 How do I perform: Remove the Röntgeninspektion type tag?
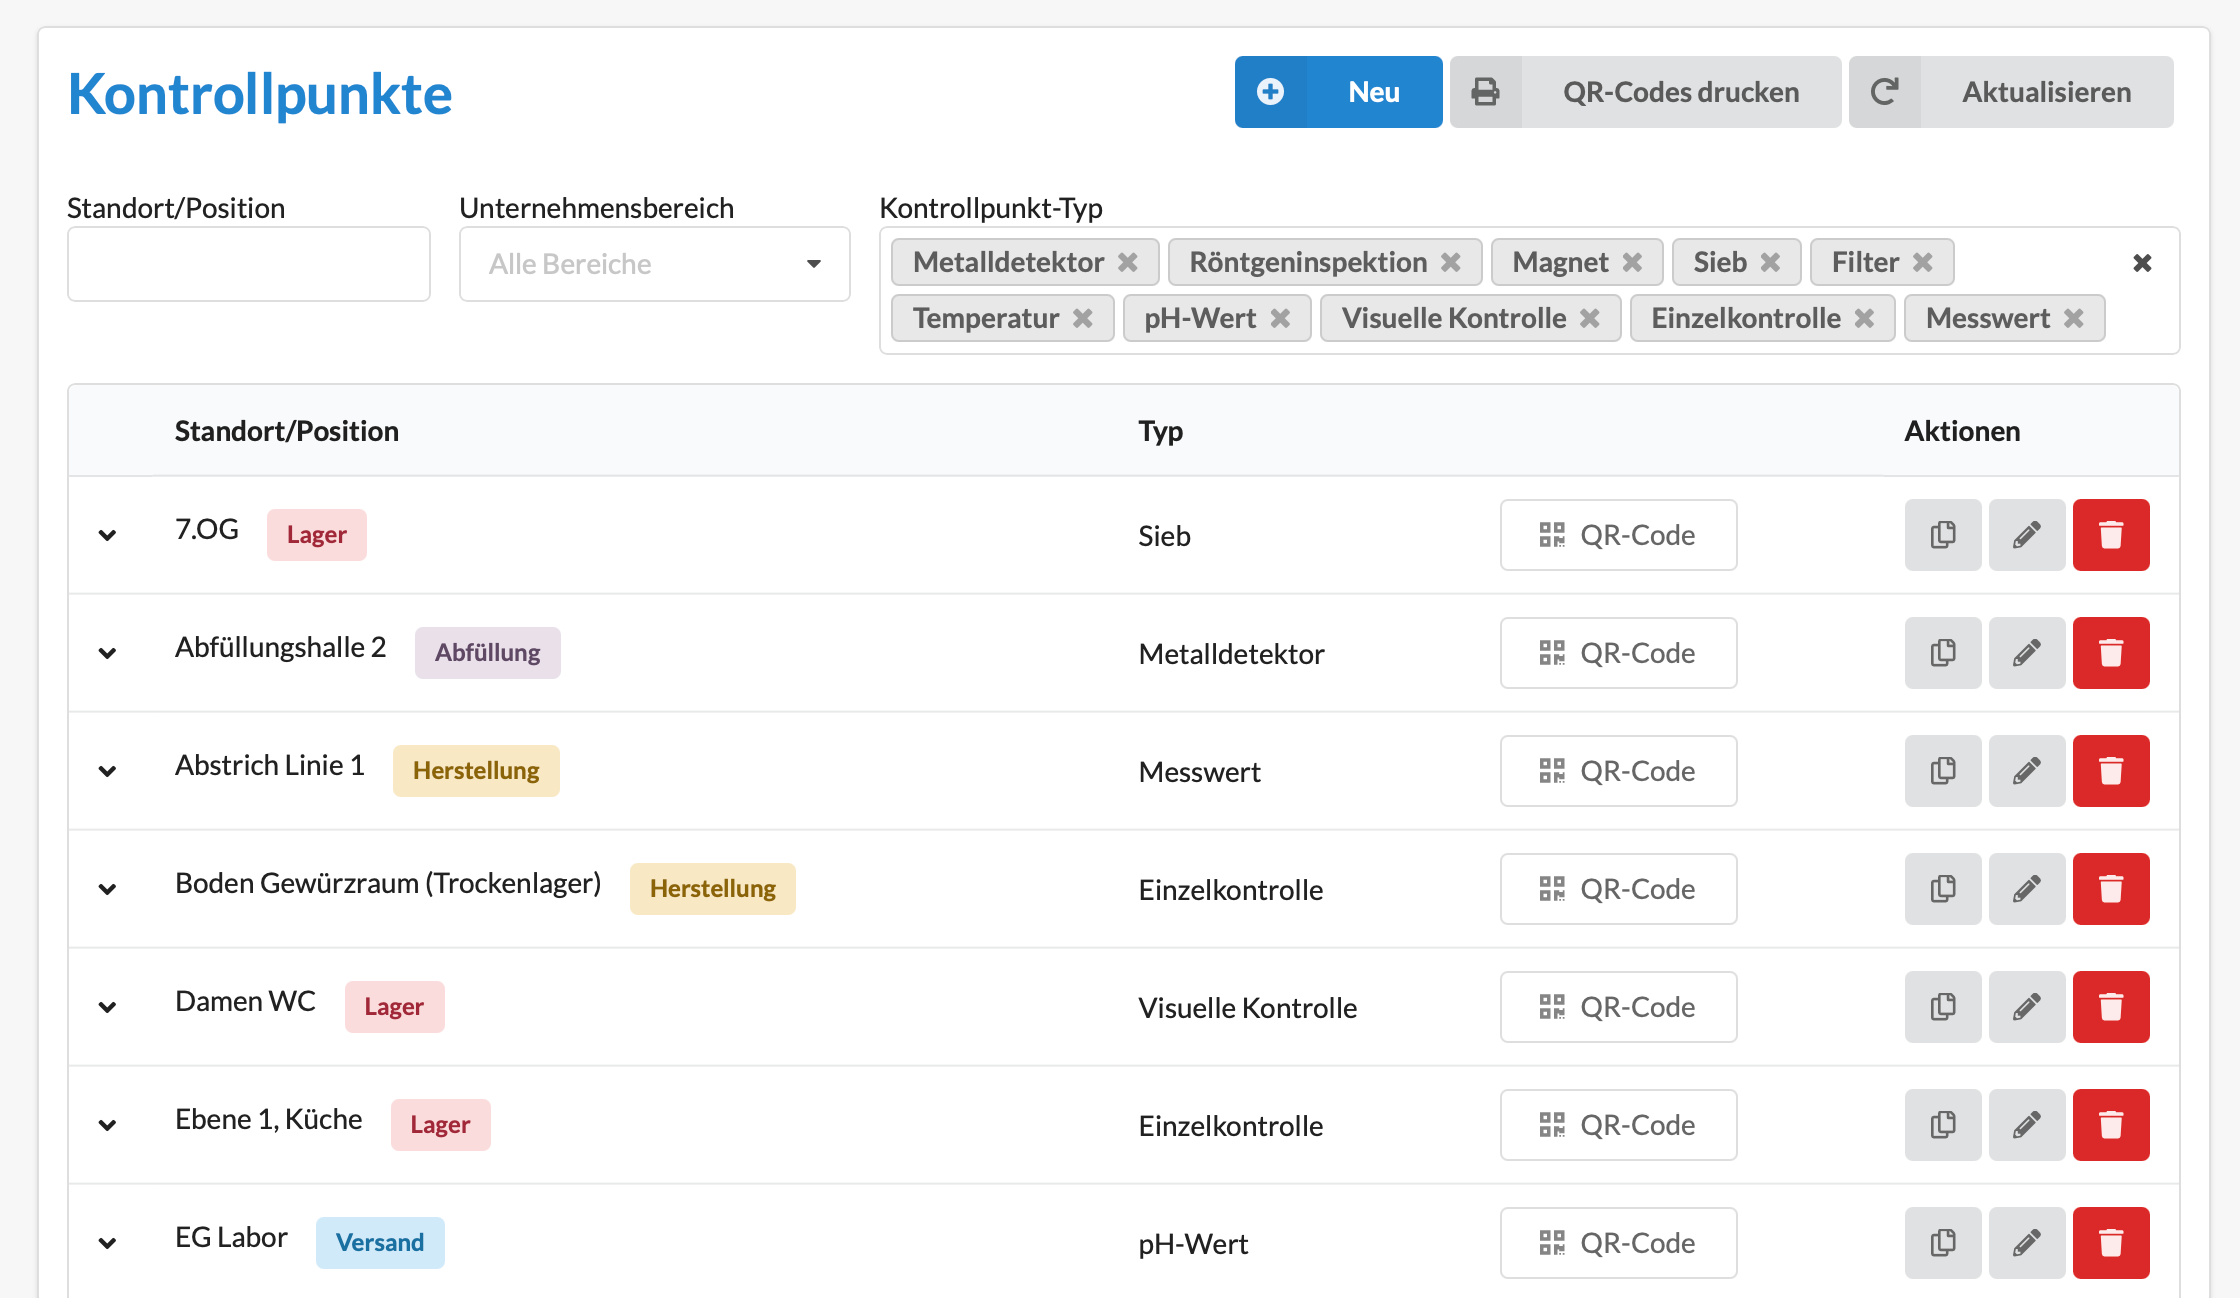tap(1451, 262)
